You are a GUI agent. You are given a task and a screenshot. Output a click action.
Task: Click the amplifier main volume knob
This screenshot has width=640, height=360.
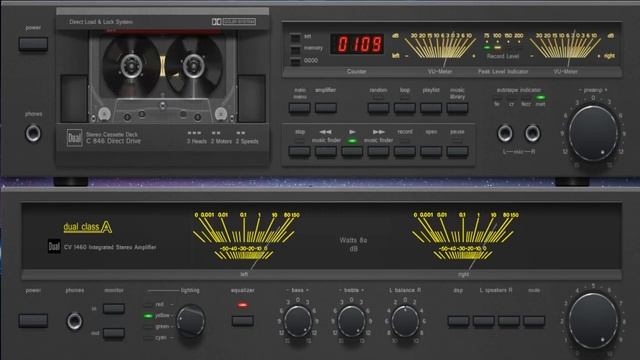tap(593, 321)
